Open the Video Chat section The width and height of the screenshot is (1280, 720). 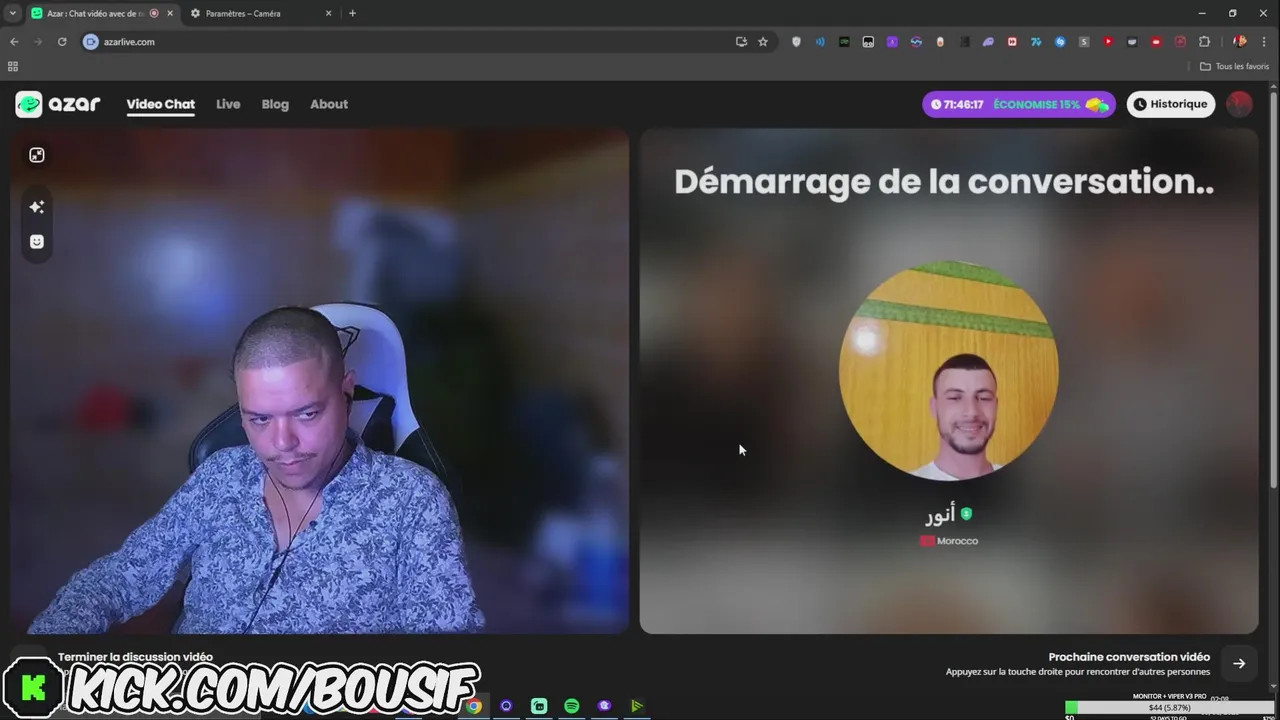160,104
